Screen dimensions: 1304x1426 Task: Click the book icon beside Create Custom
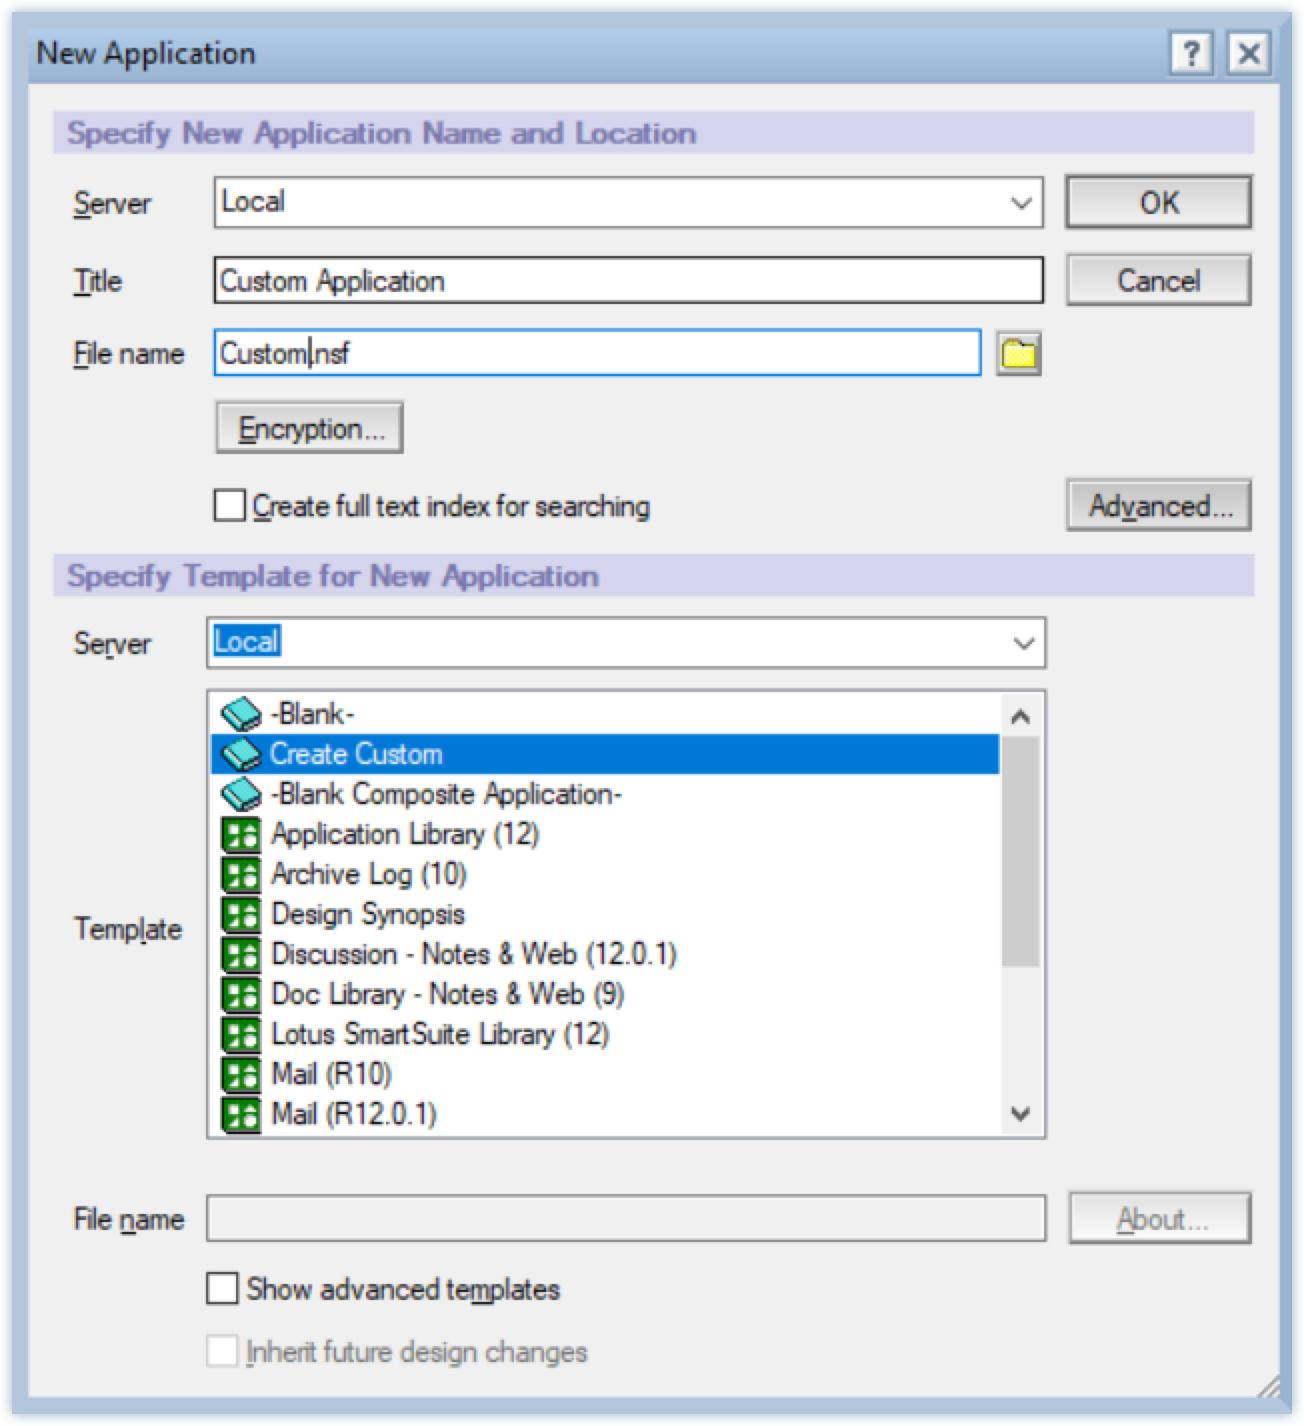[x=240, y=754]
